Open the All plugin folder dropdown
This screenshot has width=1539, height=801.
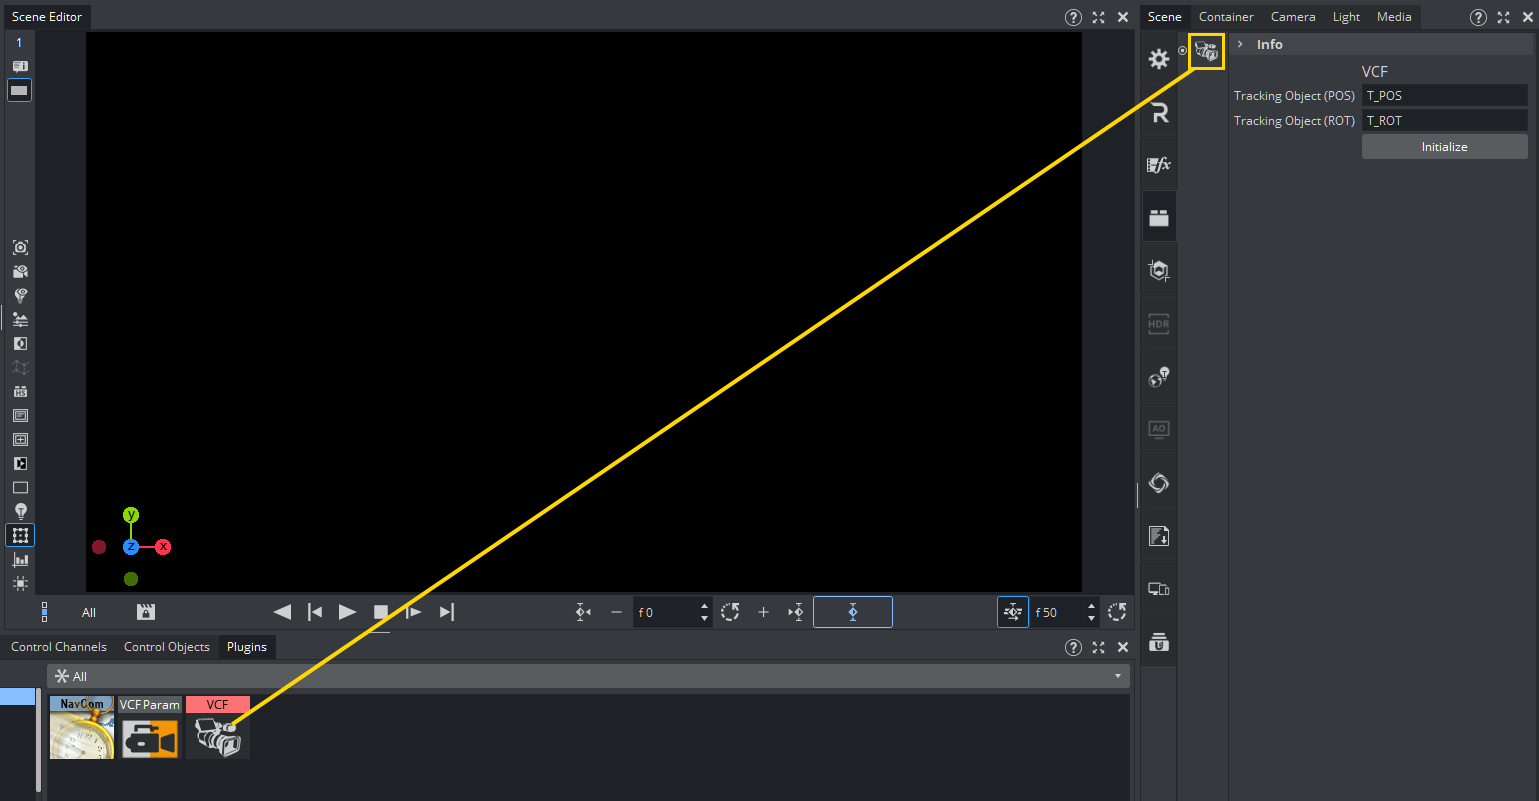tap(1117, 677)
